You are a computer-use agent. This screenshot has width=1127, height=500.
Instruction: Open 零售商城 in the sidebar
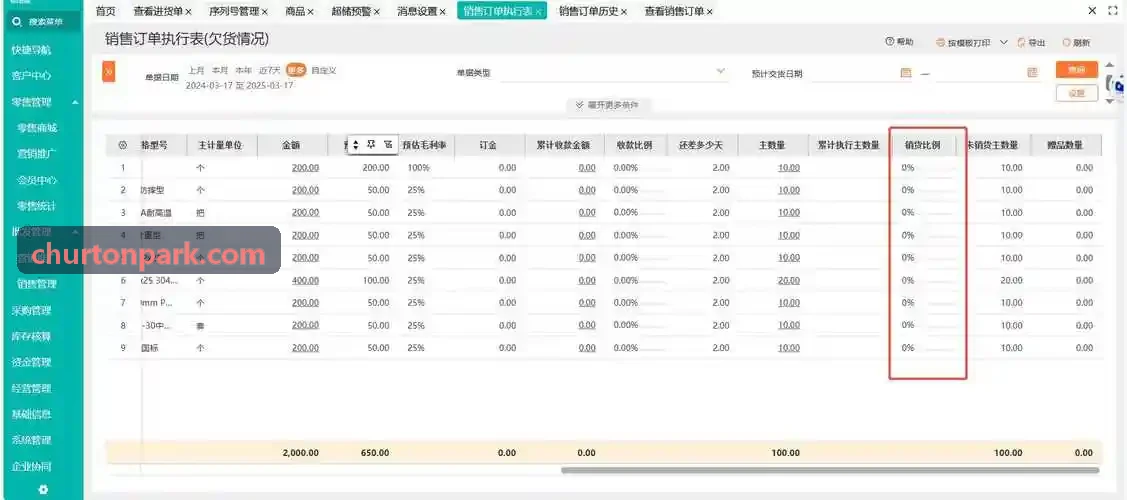coord(37,128)
